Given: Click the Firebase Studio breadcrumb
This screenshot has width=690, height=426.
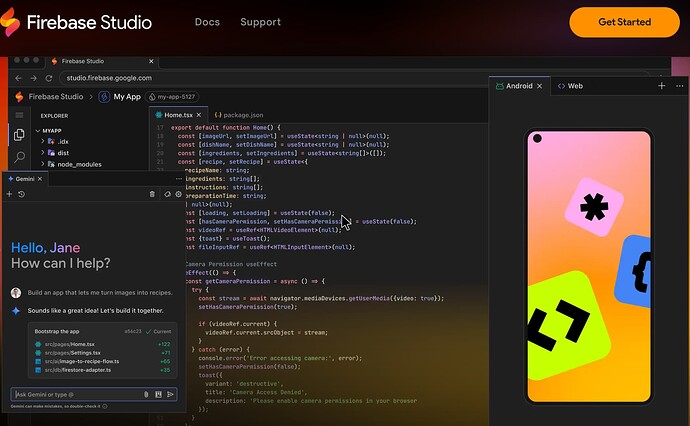Looking at the screenshot, I should 55,96.
